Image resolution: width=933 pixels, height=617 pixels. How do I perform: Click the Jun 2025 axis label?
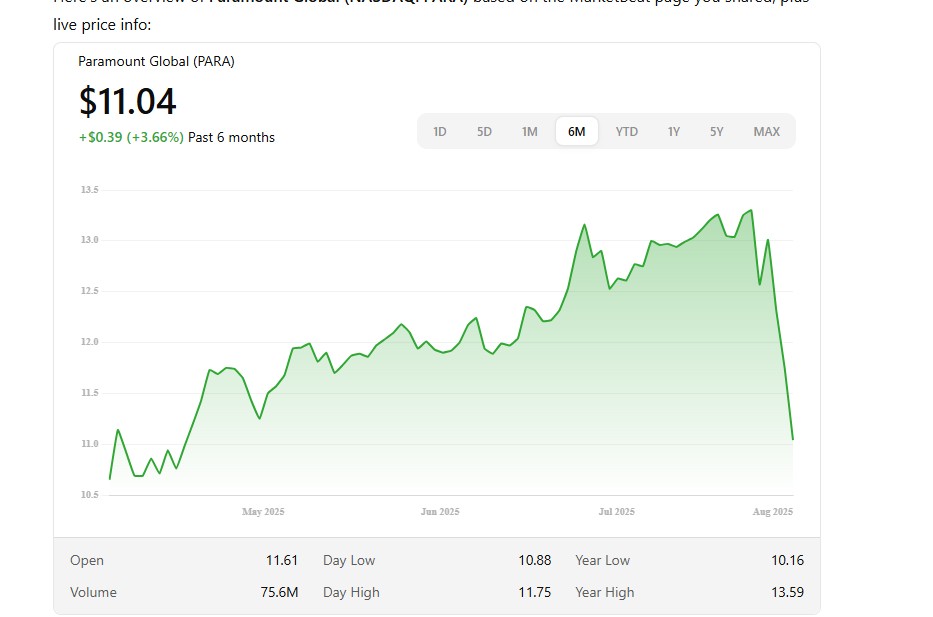440,512
